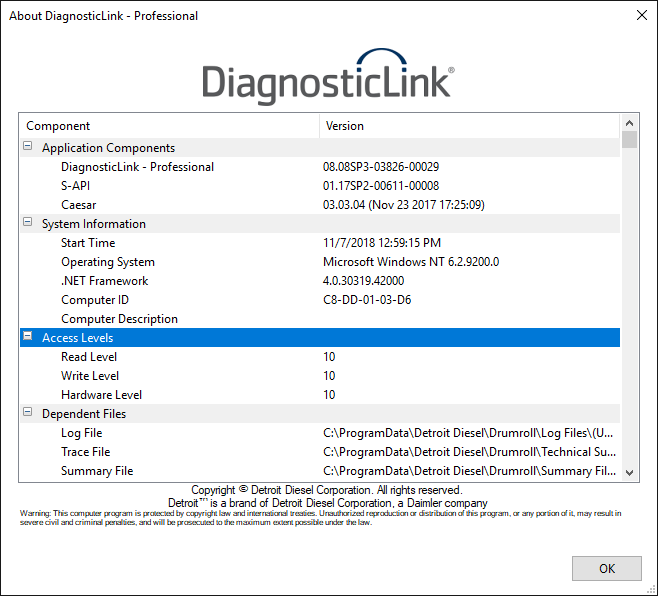Collapse the Access Levels group
Screen dimensions: 658x596
coord(27,336)
